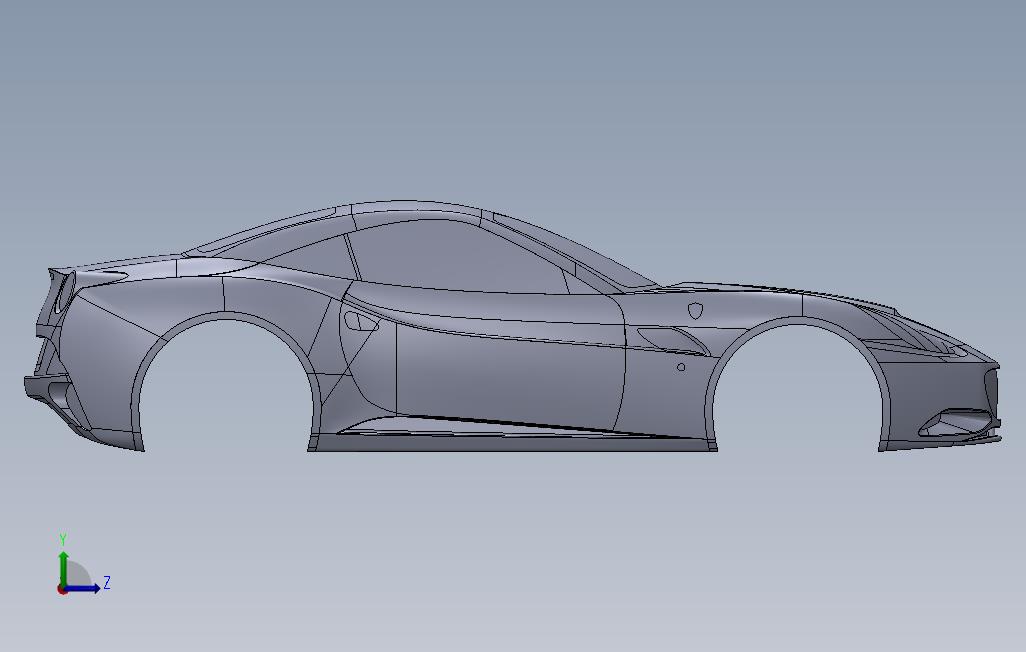The image size is (1026, 652).
Task: Select the small circular feature below the fender vent
Action: coord(681,367)
